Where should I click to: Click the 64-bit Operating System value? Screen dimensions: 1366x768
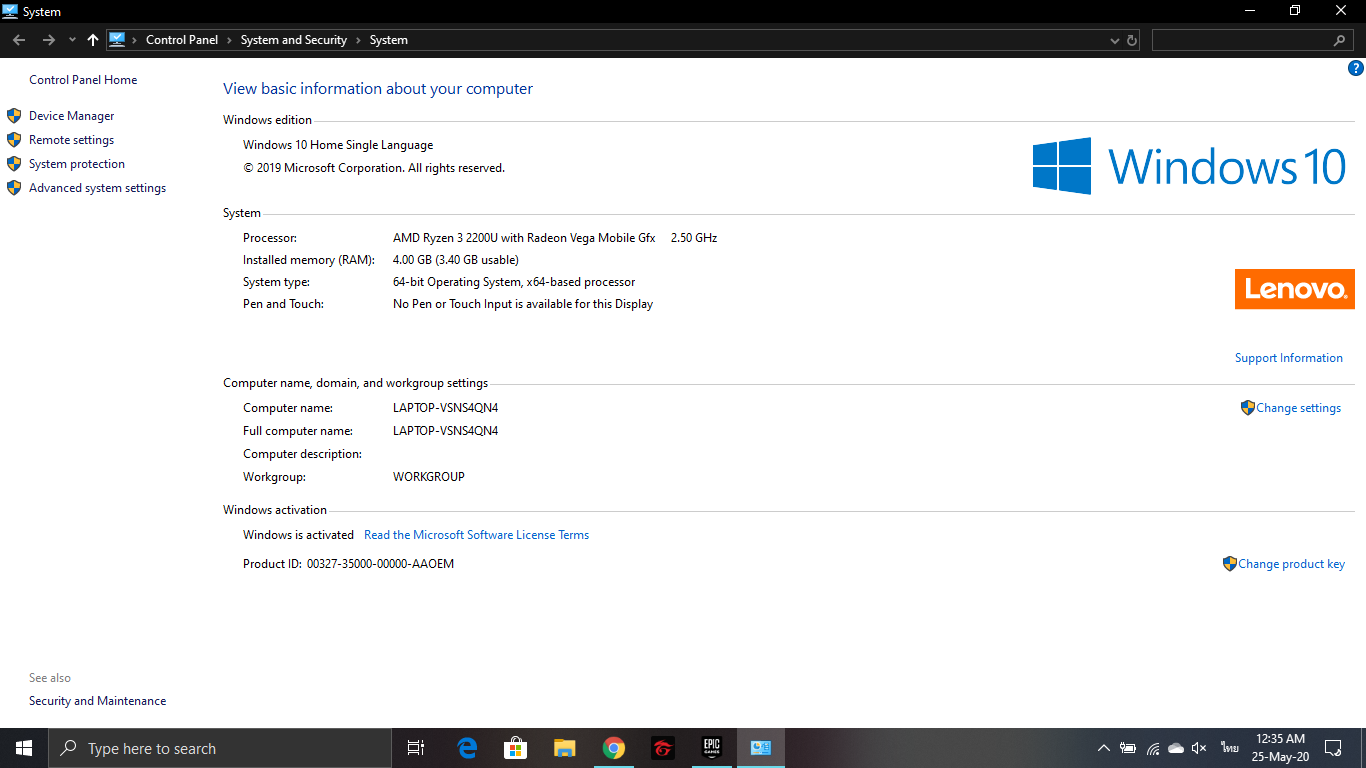click(x=514, y=282)
